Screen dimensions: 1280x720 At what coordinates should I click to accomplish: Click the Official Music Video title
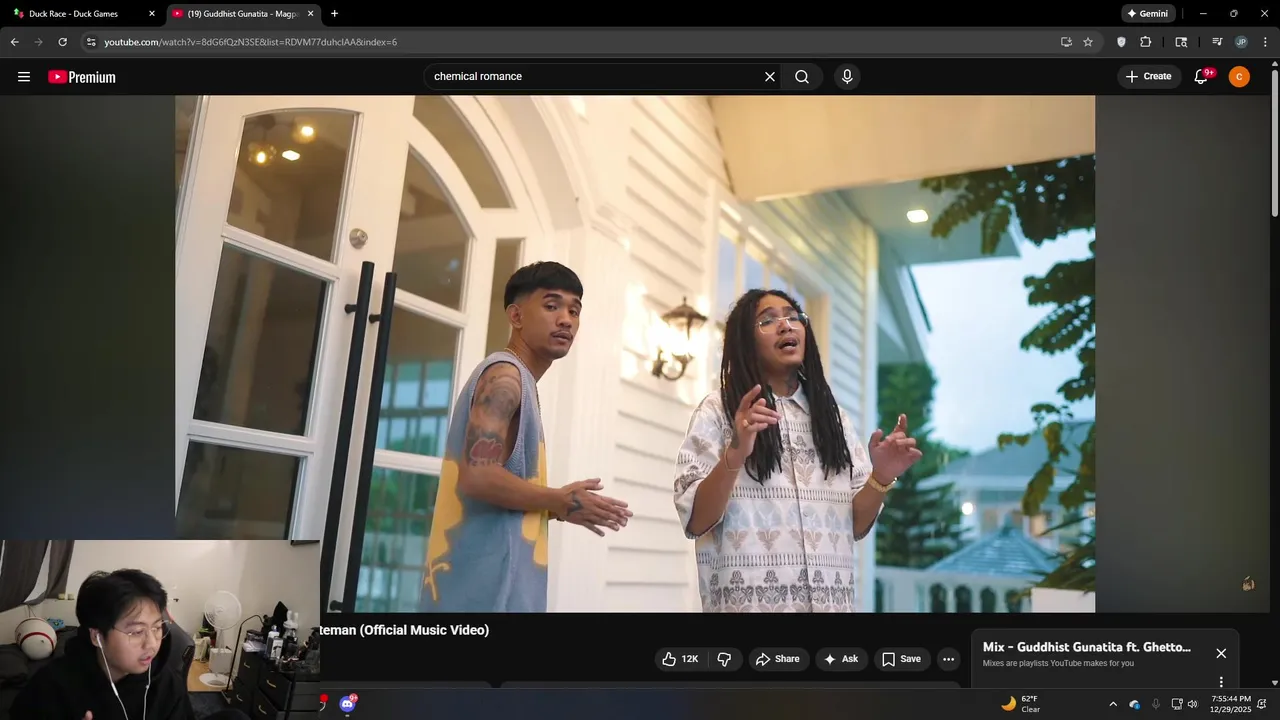[x=404, y=630]
